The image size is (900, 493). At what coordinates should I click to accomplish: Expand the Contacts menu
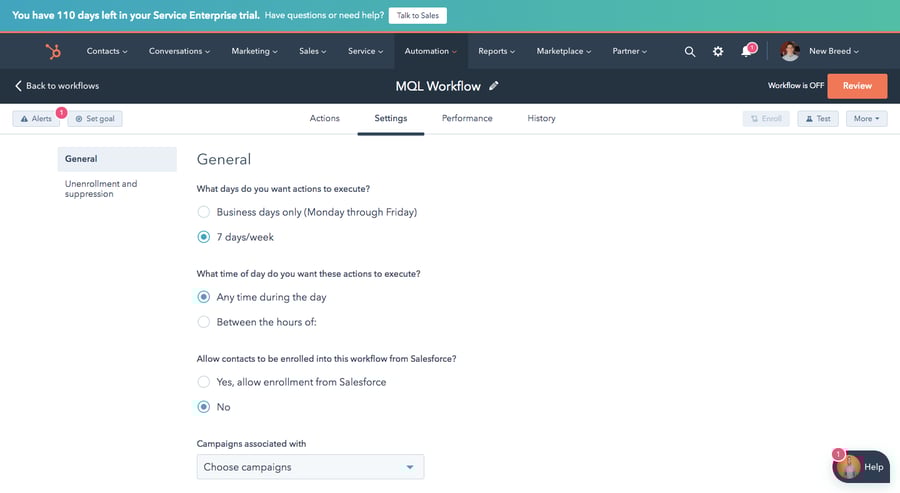tap(107, 51)
